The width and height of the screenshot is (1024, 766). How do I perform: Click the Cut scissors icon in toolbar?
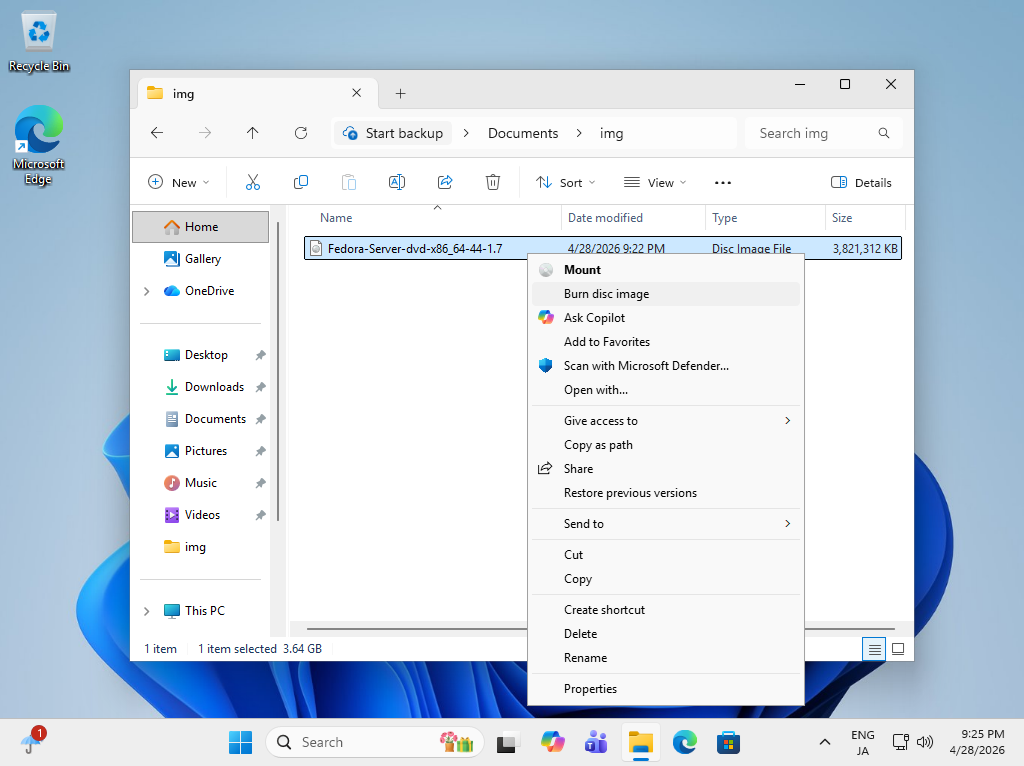tap(252, 182)
